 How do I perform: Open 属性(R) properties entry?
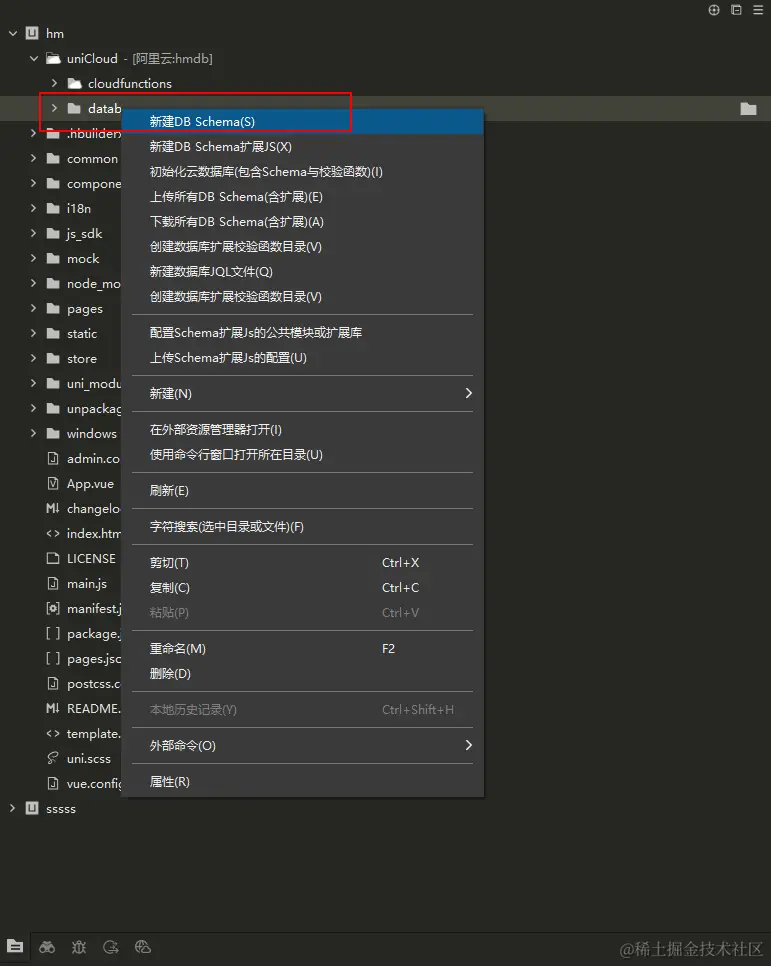point(302,782)
